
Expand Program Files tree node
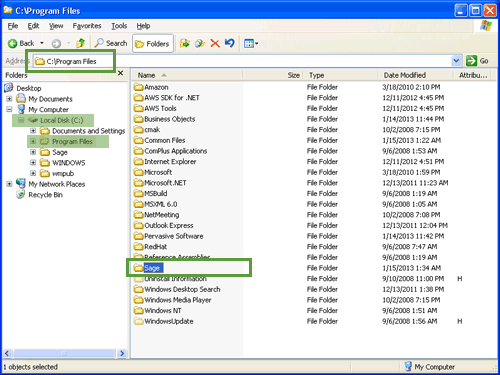[33, 141]
